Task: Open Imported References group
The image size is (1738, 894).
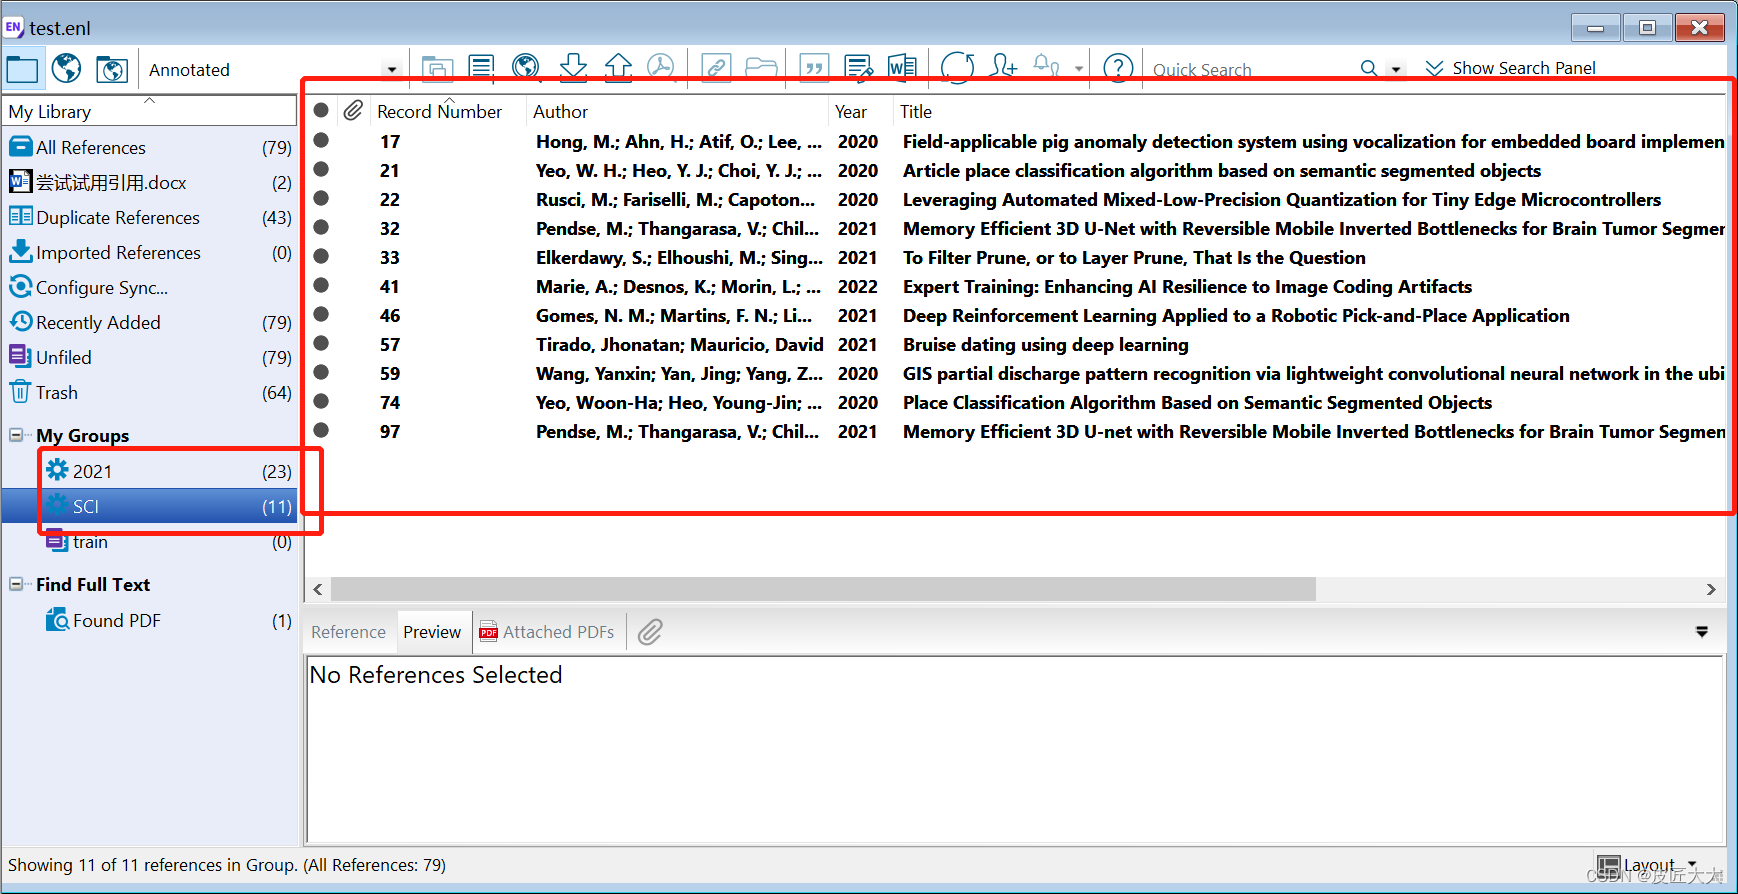Action: click(x=150, y=253)
